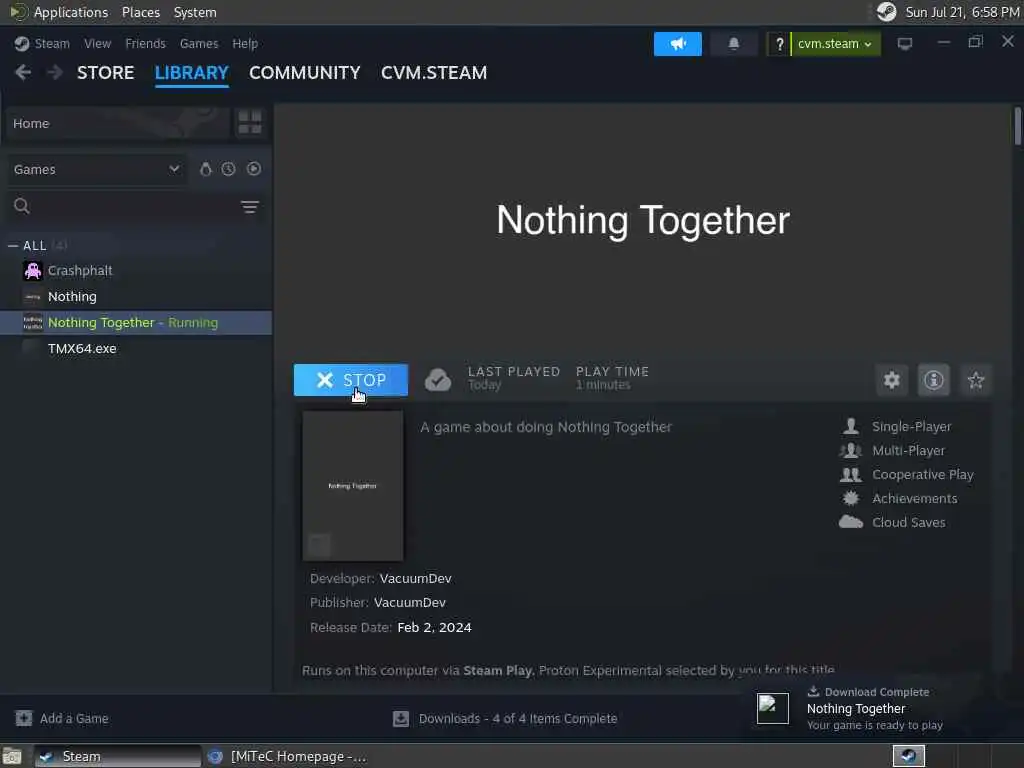1024x768 pixels.
Task: Click the vertical scrollbar of the game page
Action: point(1017,126)
